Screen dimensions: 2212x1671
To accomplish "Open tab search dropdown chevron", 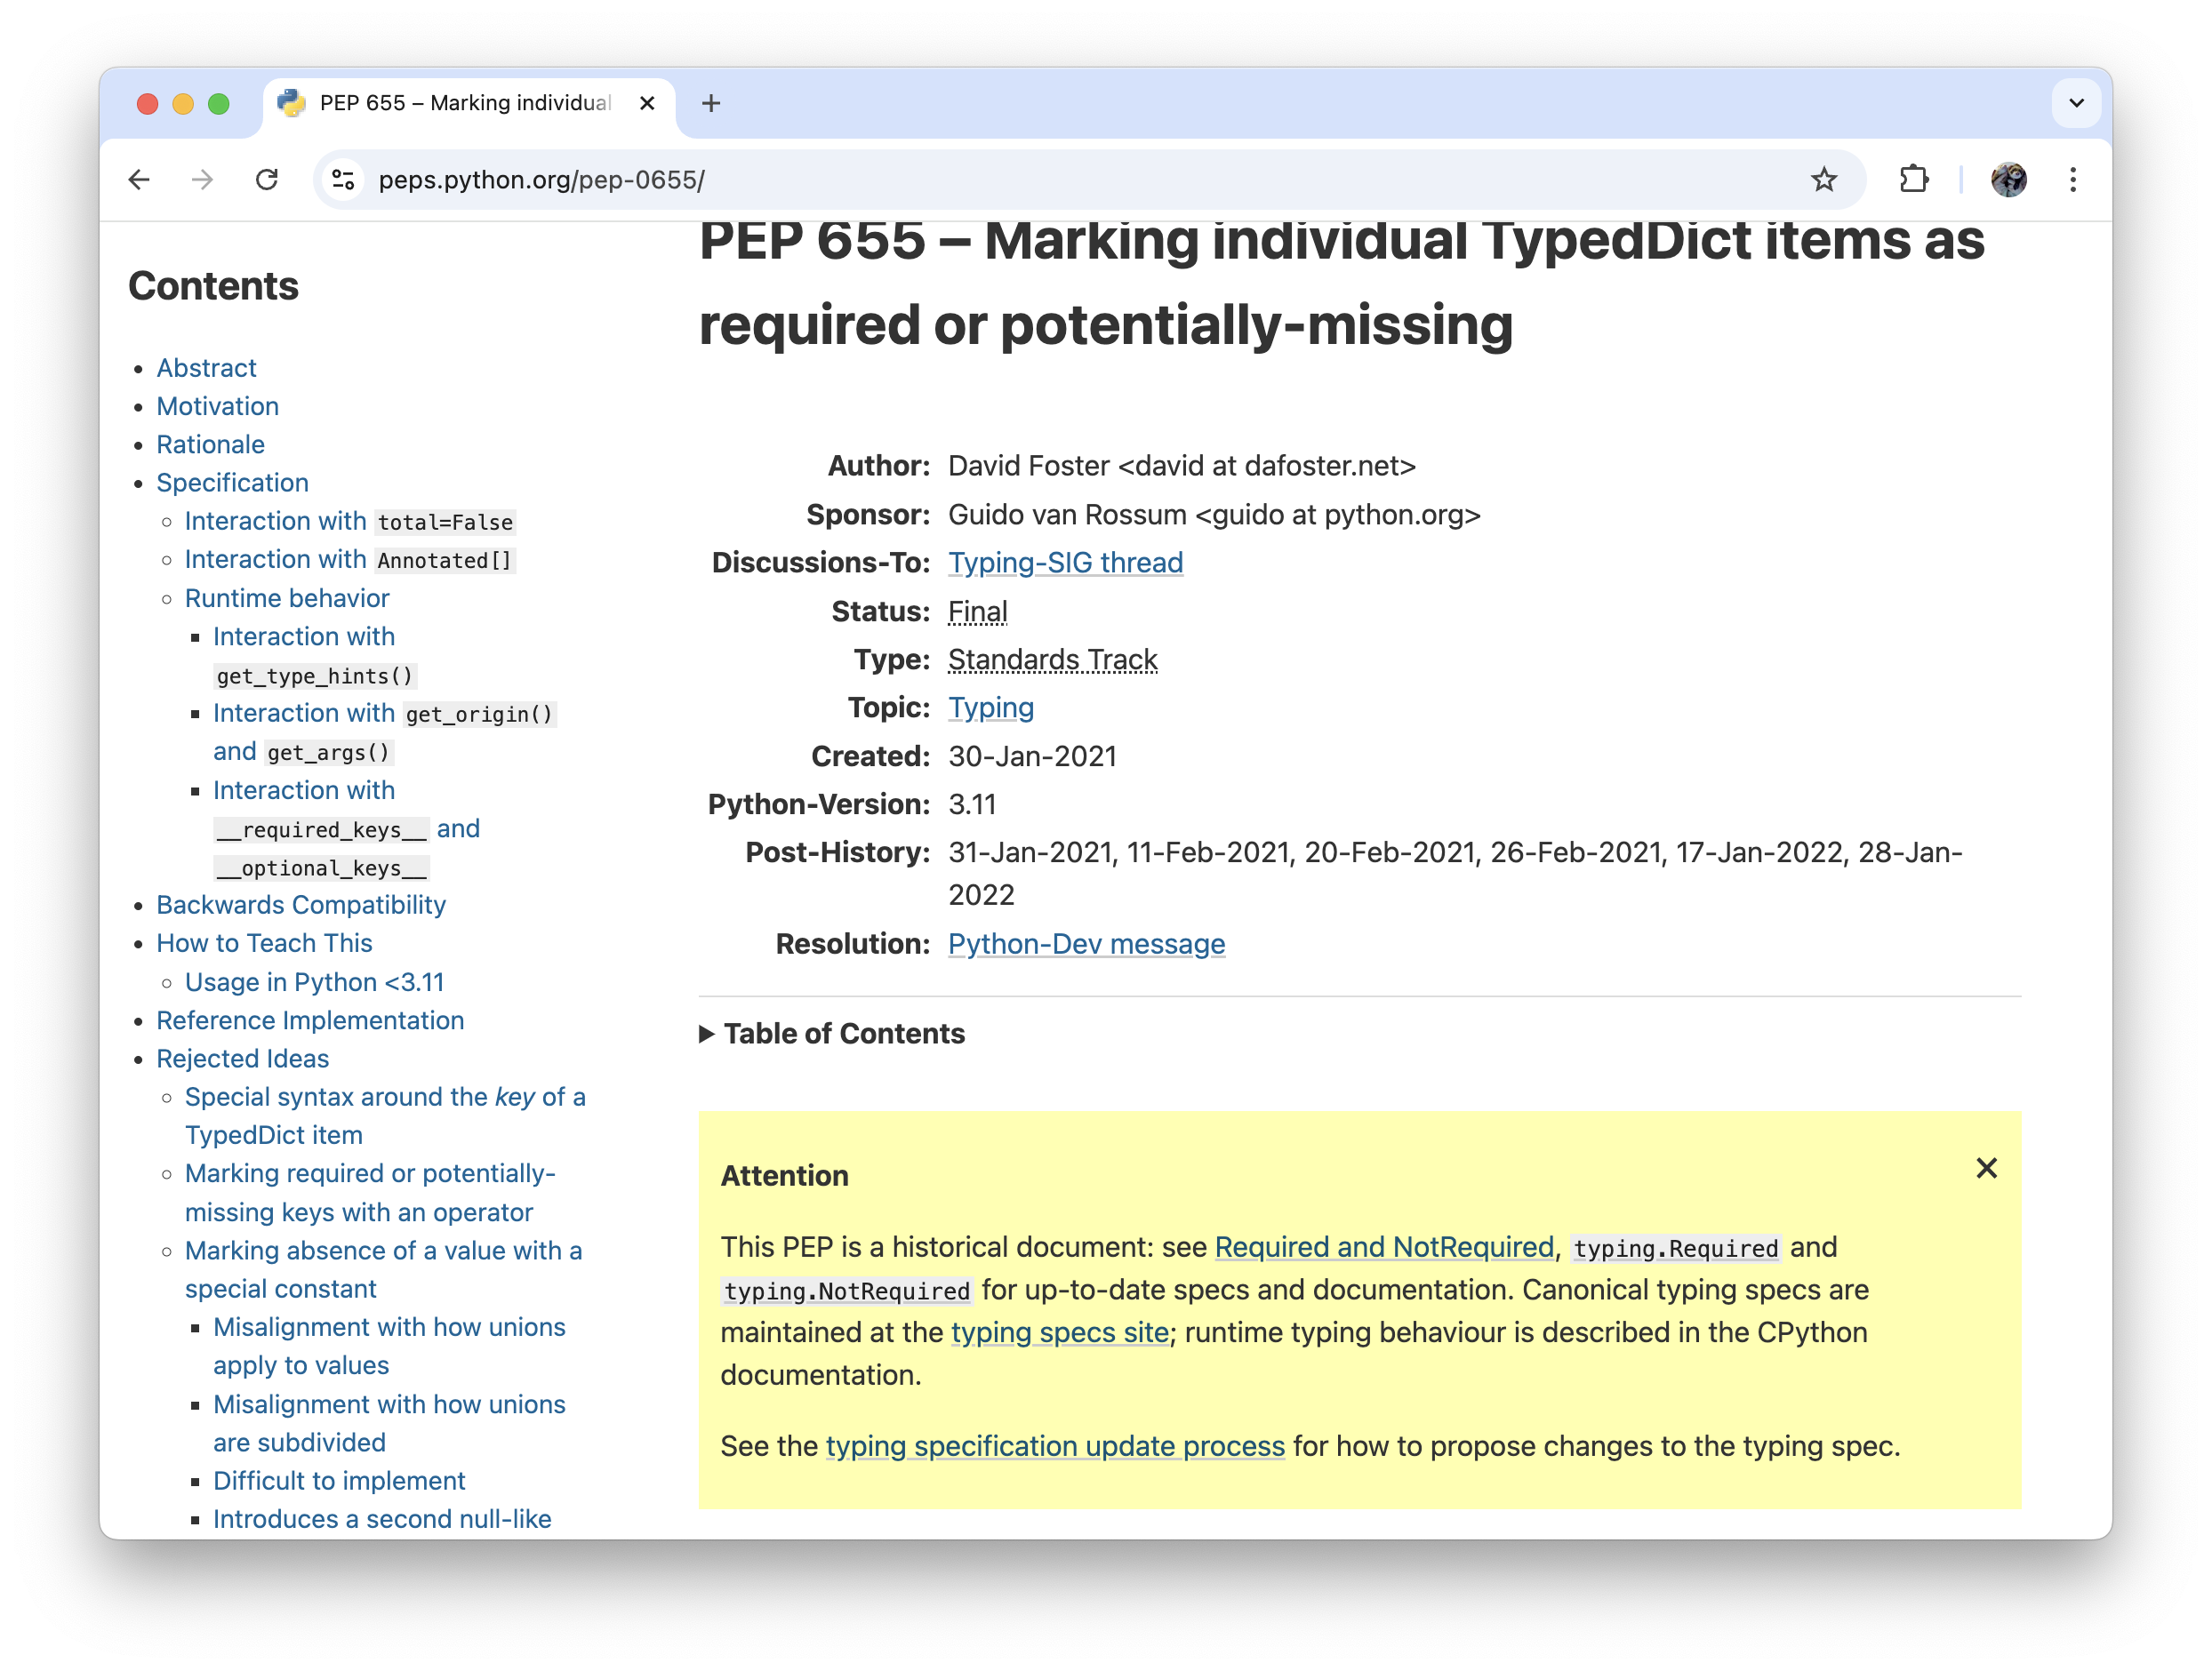I will tap(2076, 103).
